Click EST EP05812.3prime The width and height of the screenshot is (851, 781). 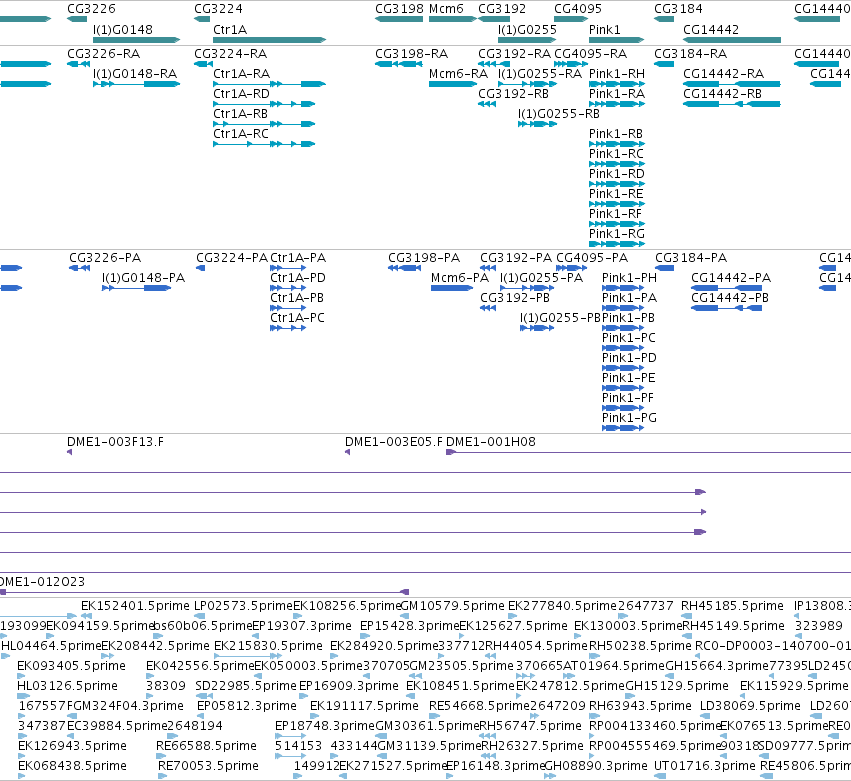coord(246,706)
